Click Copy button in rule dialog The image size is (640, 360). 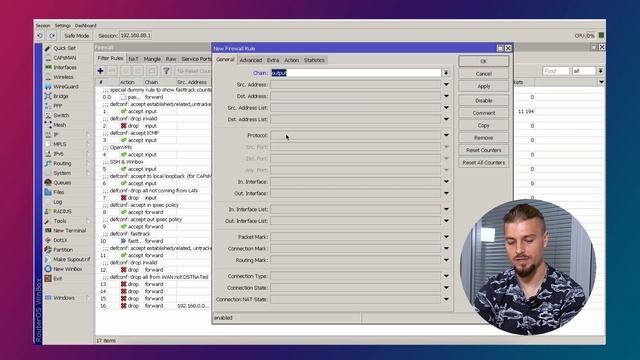(484, 125)
